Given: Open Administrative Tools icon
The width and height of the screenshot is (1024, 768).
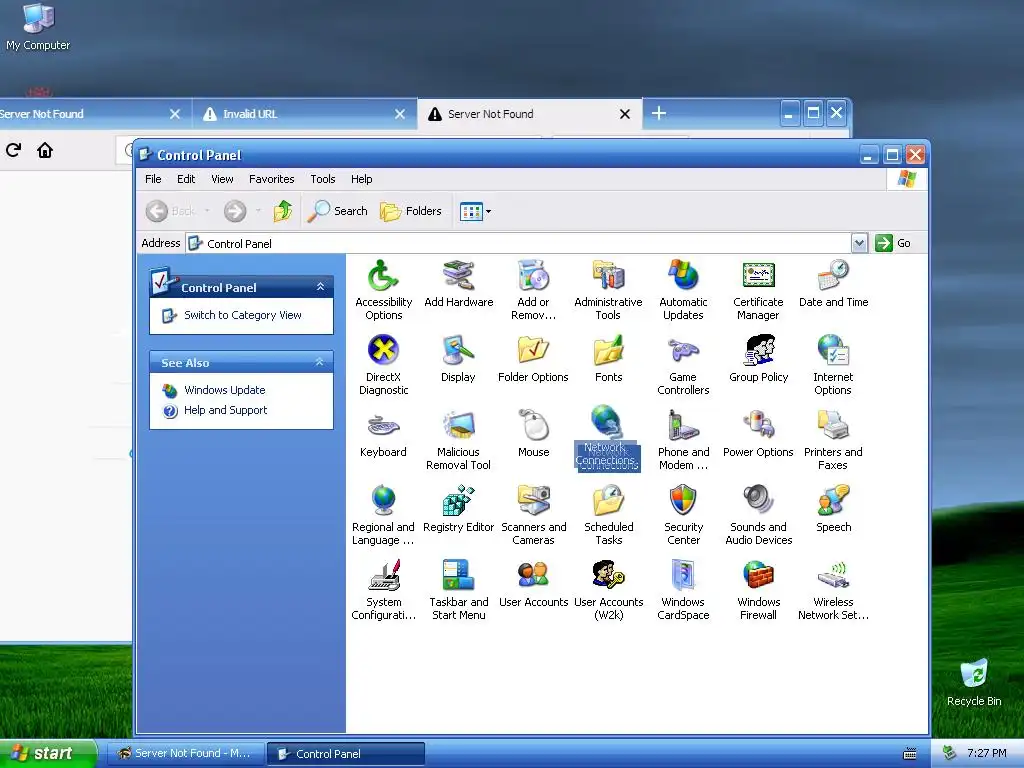Looking at the screenshot, I should pyautogui.click(x=608, y=290).
